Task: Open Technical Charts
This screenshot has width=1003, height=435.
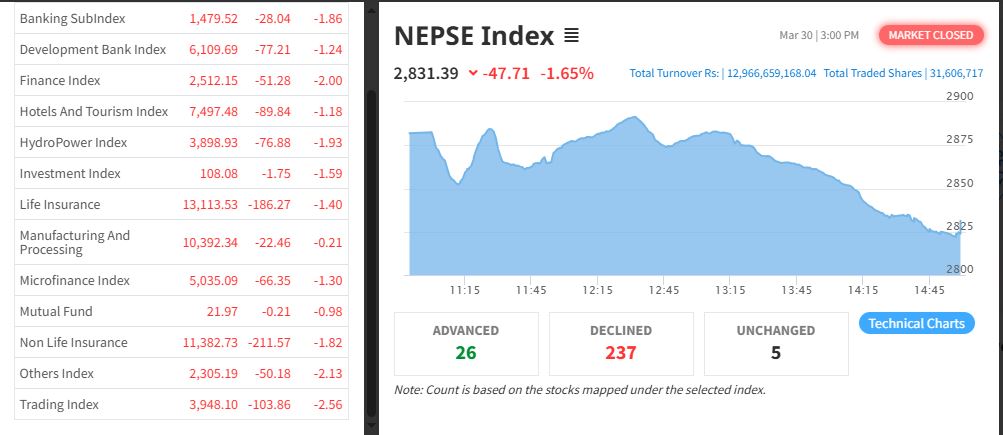Action: (x=916, y=323)
